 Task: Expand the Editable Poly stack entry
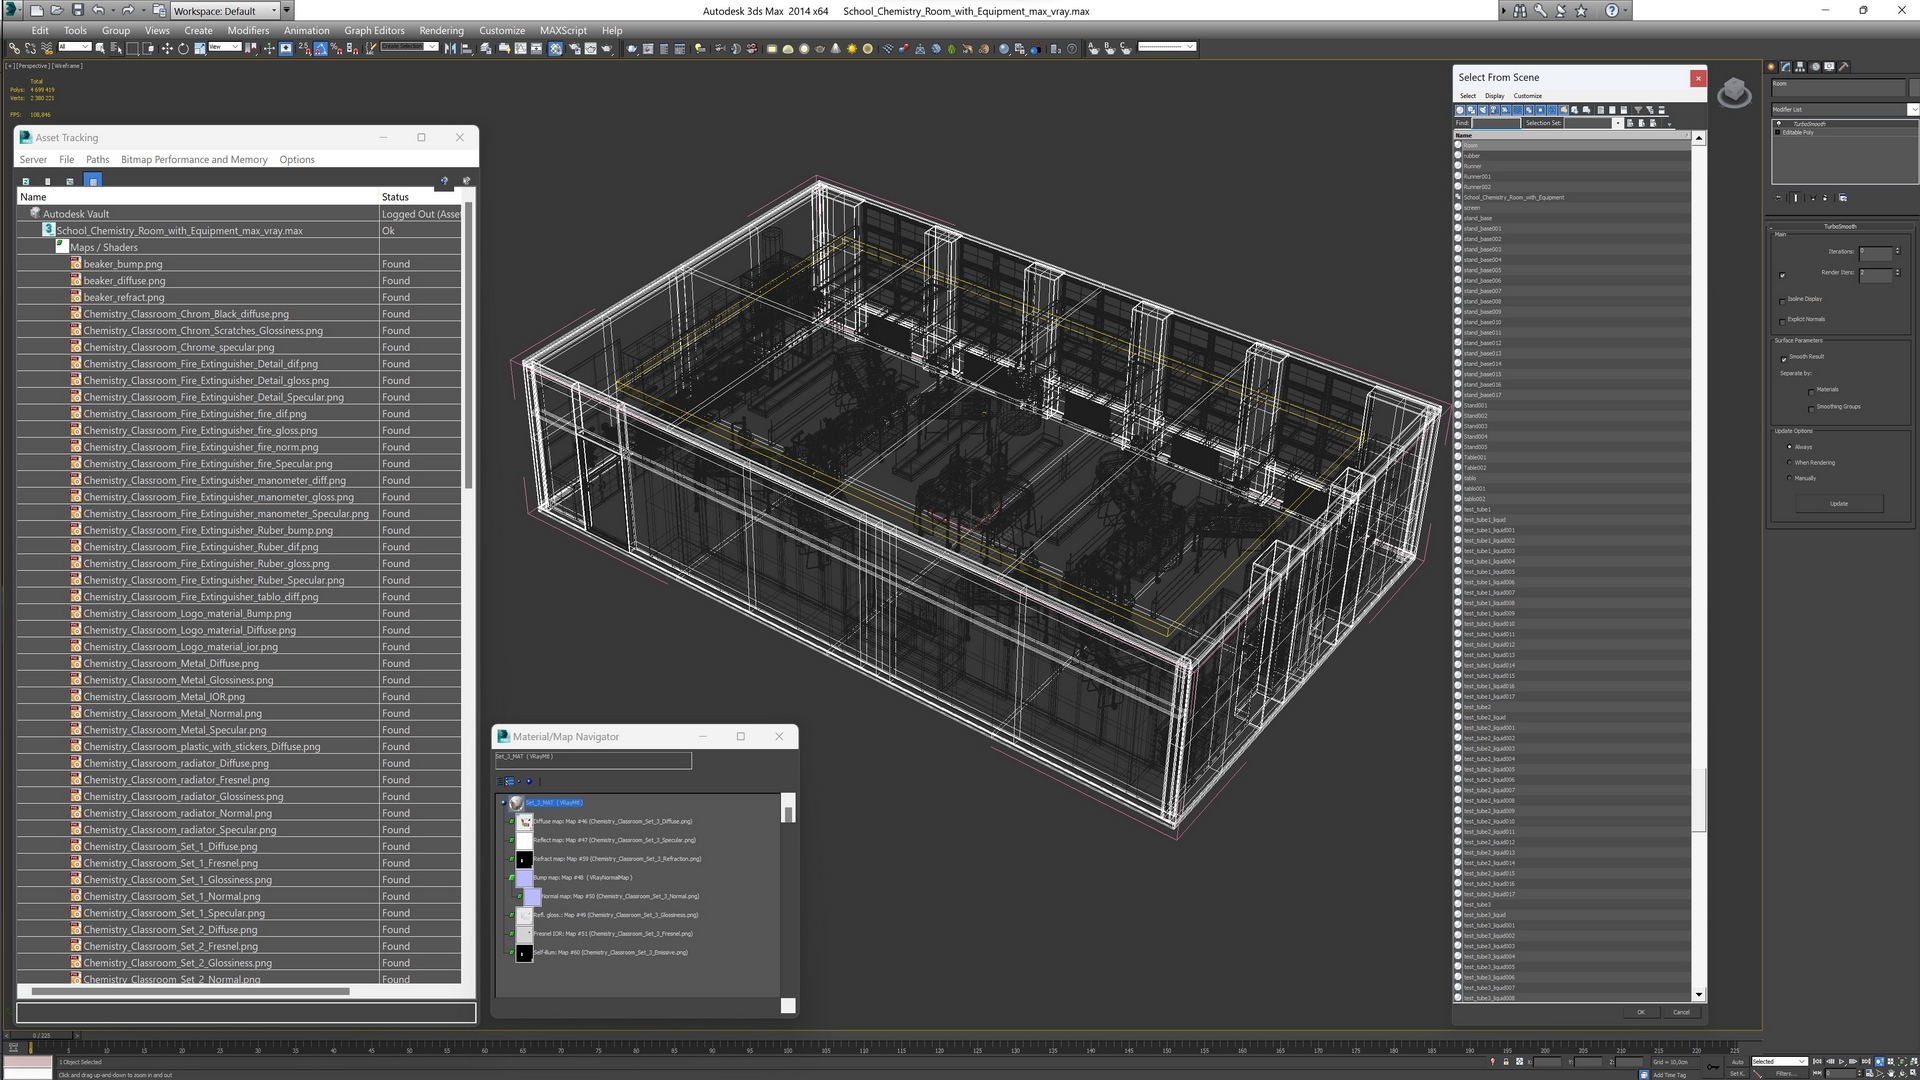[x=1778, y=132]
